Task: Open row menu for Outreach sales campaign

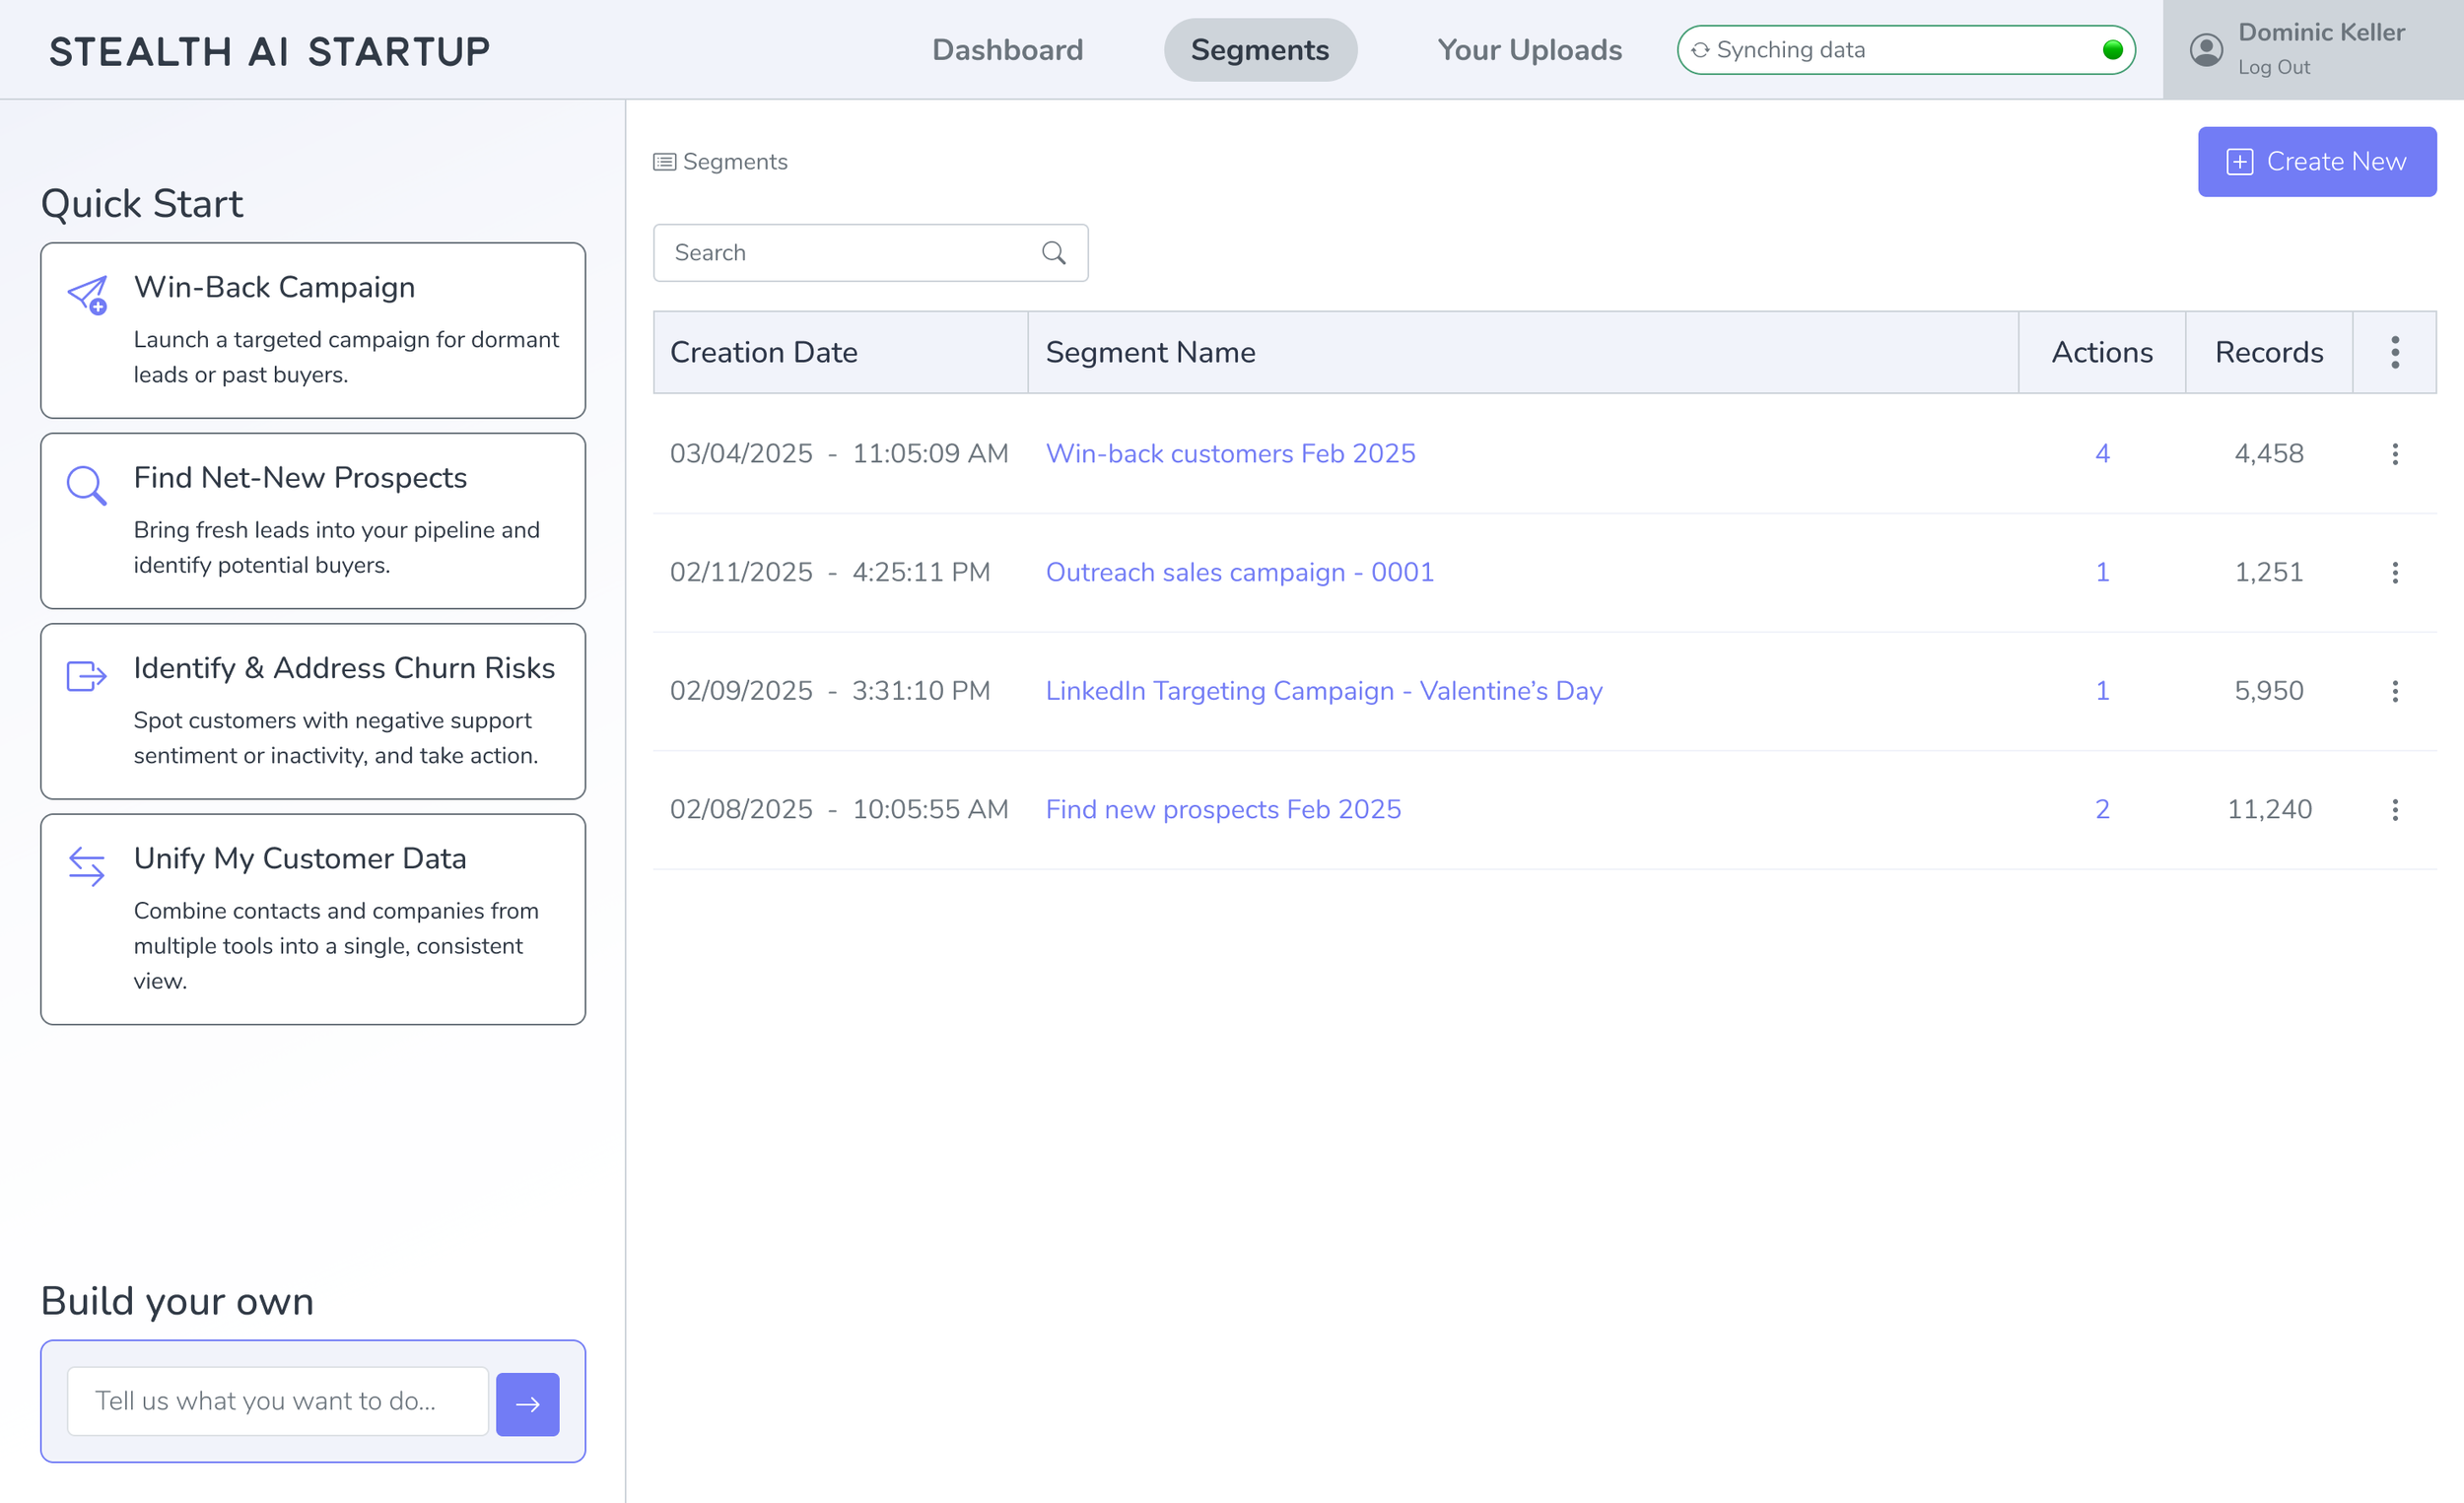Action: pyautogui.click(x=2394, y=572)
